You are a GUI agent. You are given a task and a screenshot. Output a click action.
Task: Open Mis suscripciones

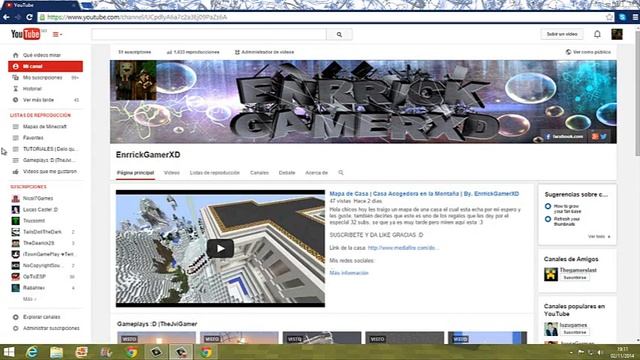point(42,78)
